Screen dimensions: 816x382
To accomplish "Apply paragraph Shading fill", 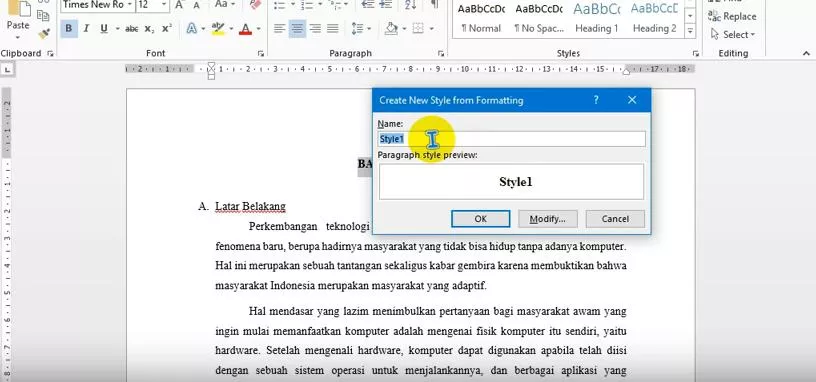I will click(x=391, y=29).
